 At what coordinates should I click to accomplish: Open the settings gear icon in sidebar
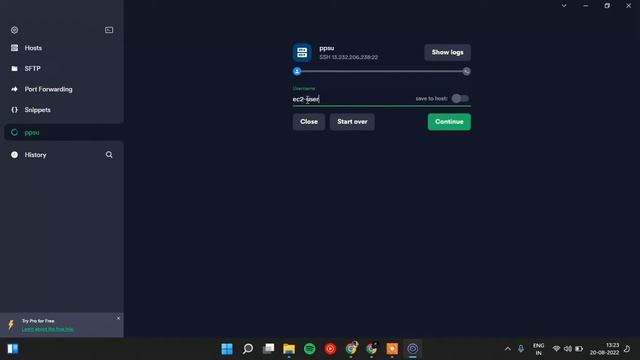pyautogui.click(x=15, y=30)
